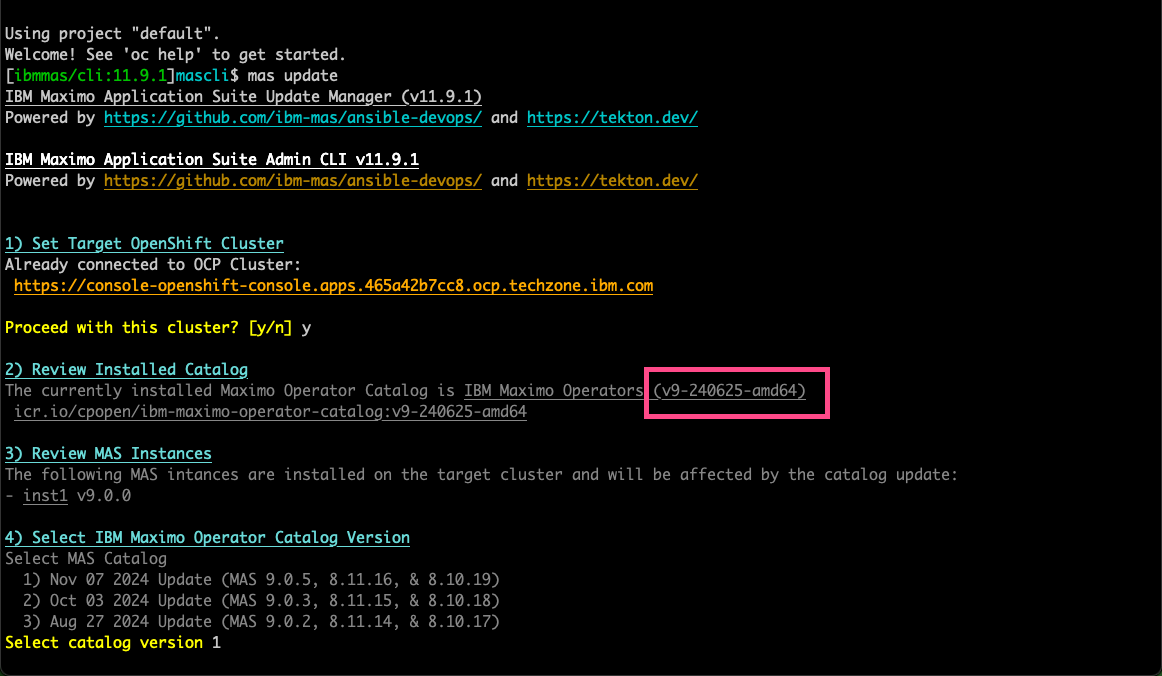The height and width of the screenshot is (676, 1162).
Task: Click the 'Welcome! See oc help' line
Action: point(176,55)
